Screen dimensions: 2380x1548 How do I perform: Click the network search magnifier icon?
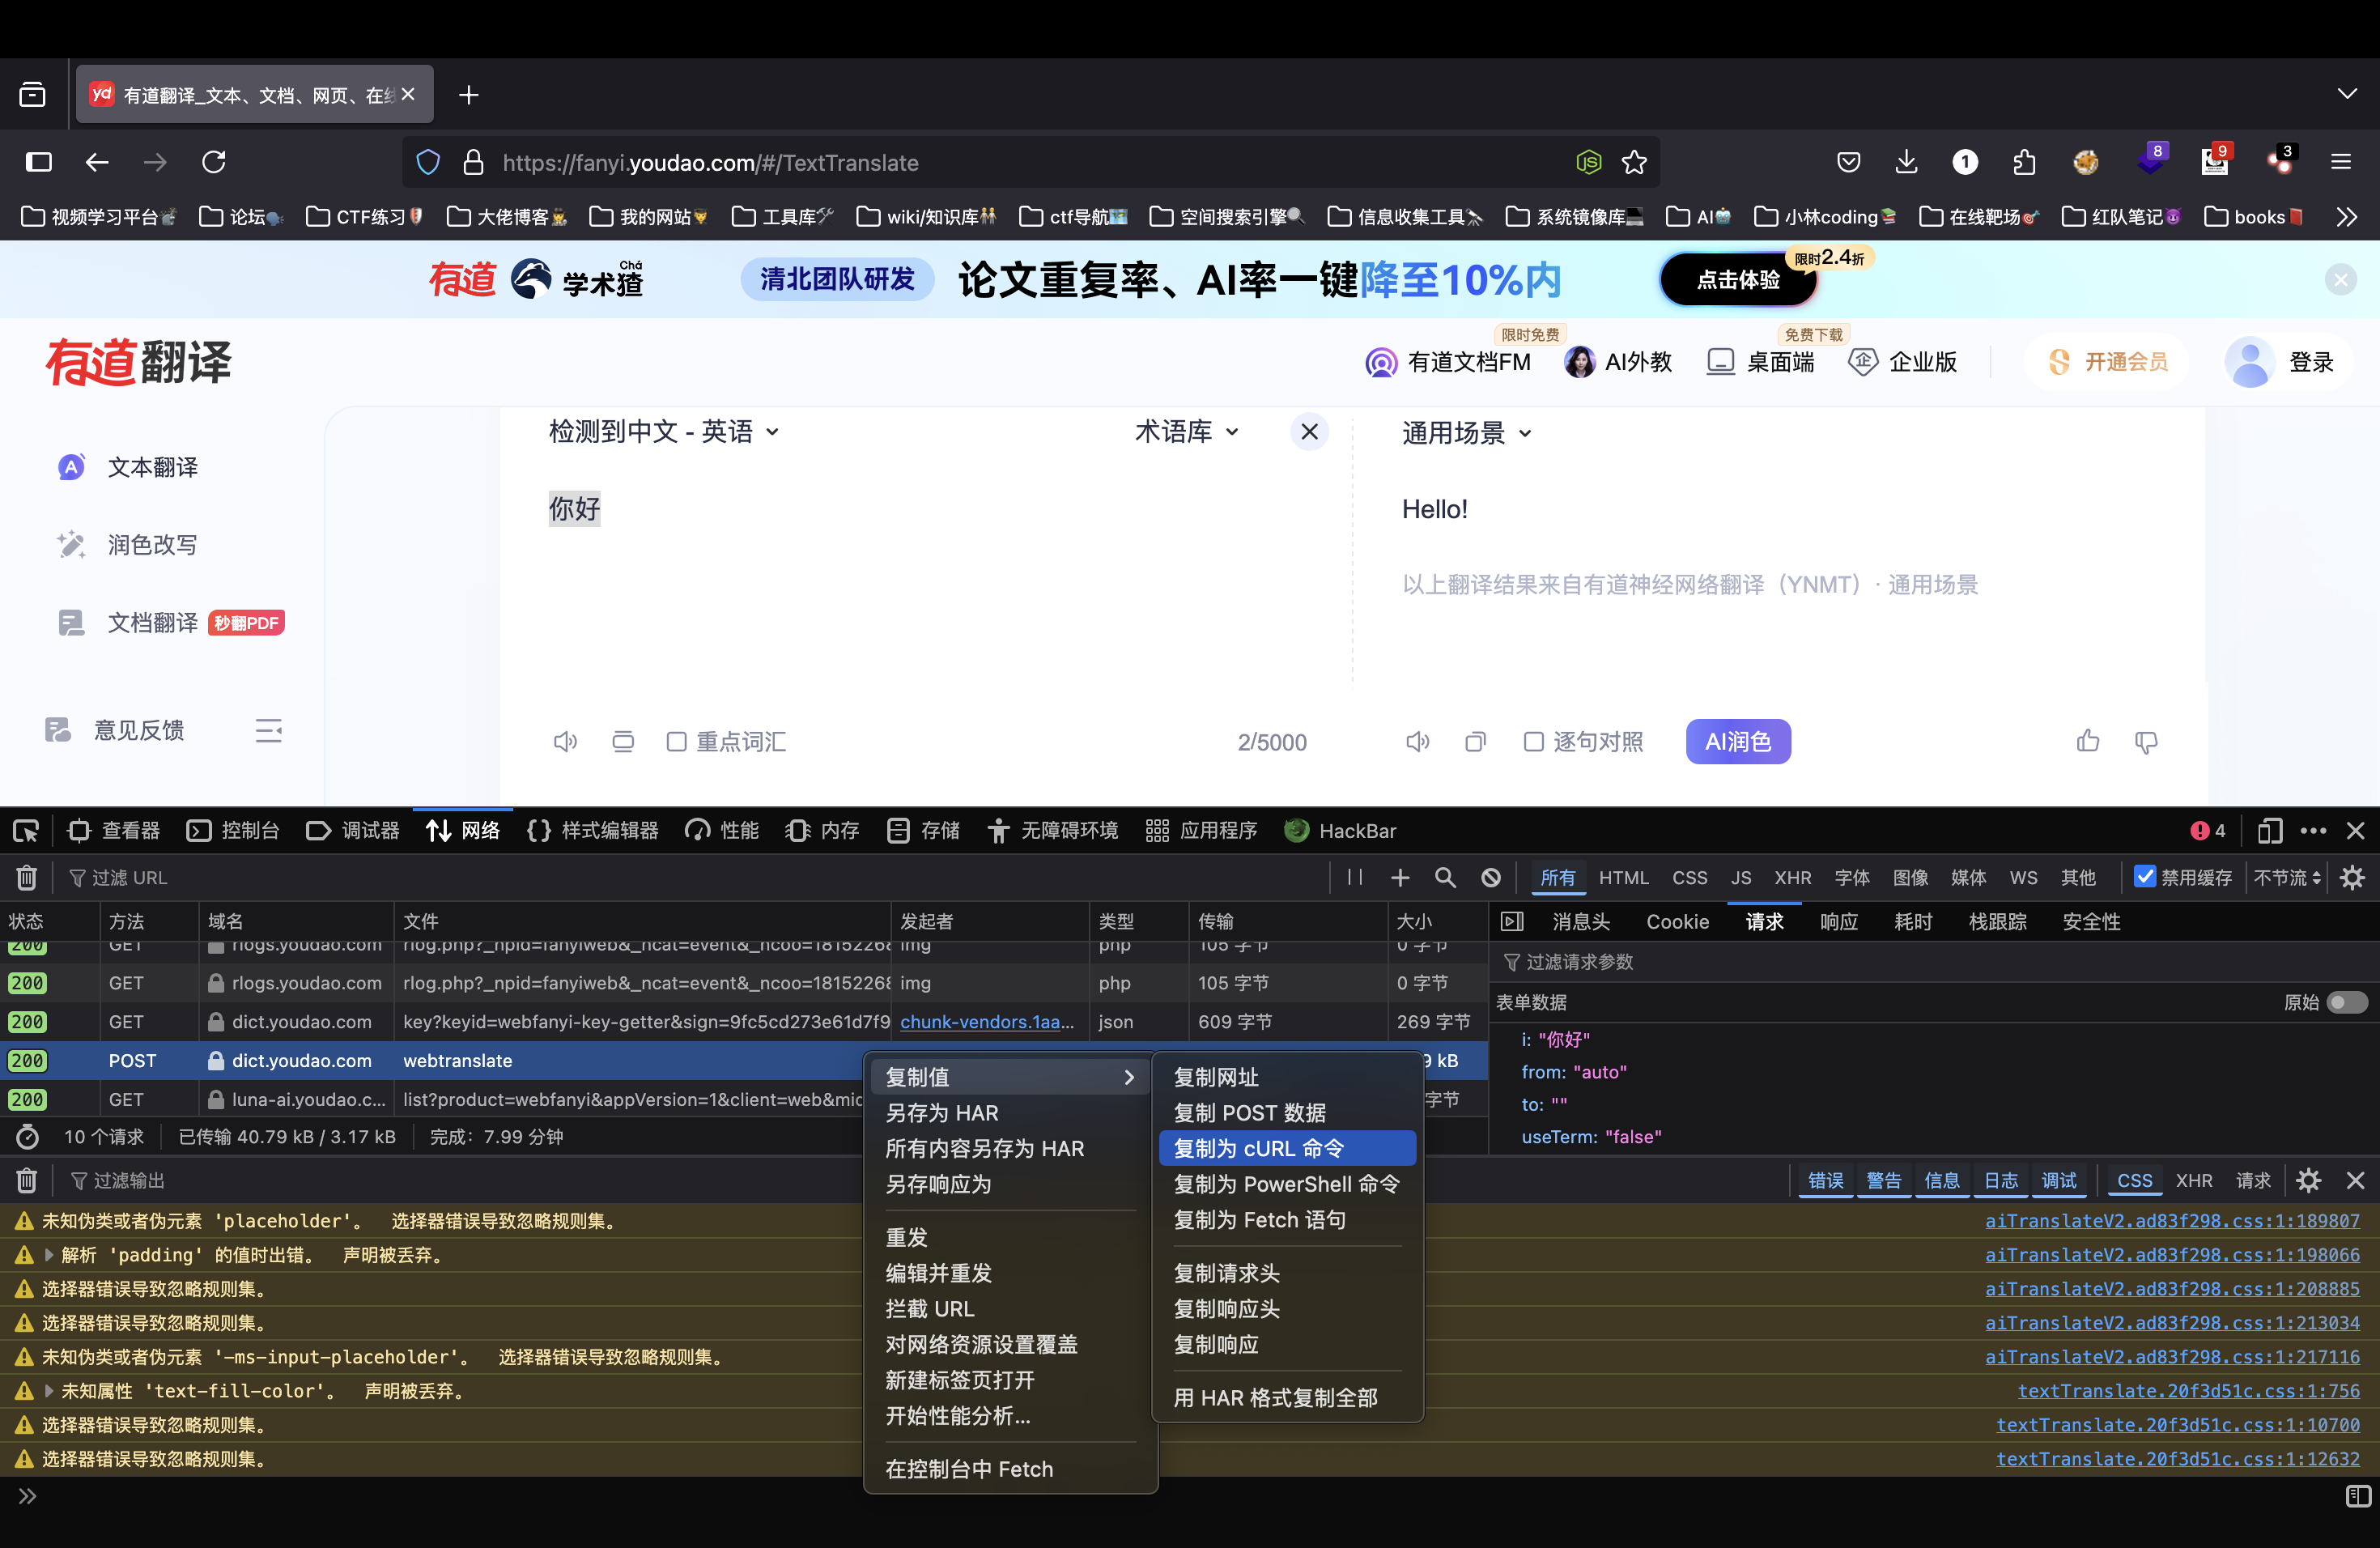coord(1445,877)
